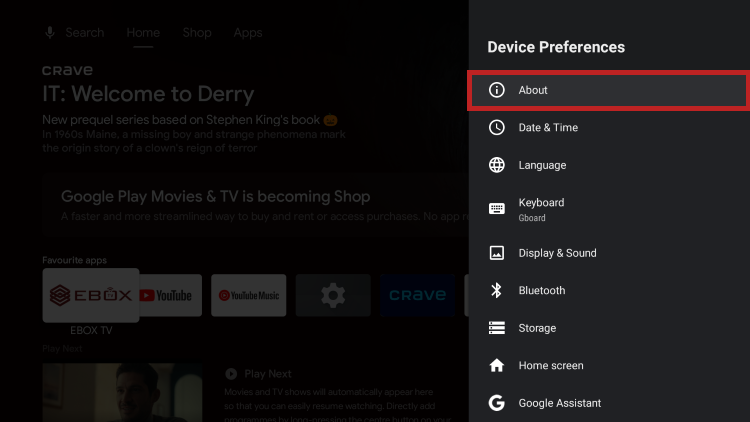Select the Date & Time clock icon
Image resolution: width=750 pixels, height=422 pixels.
click(496, 128)
